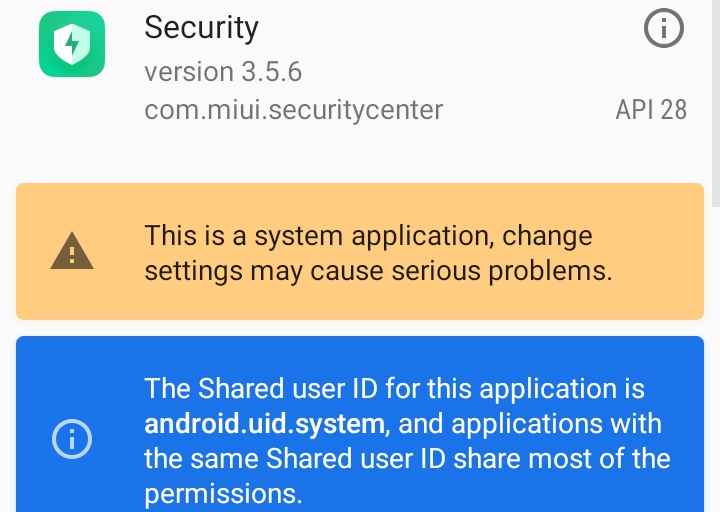
Task: Tap the com.miui.securitycenter package name
Action: (293, 109)
